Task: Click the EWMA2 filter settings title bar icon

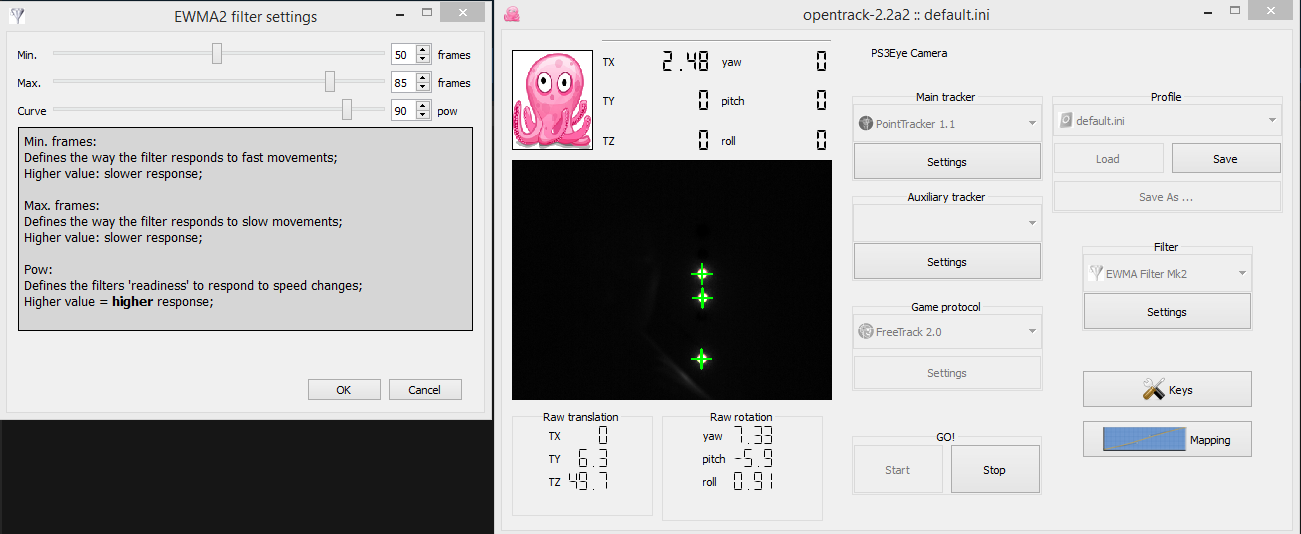Action: tap(17, 15)
